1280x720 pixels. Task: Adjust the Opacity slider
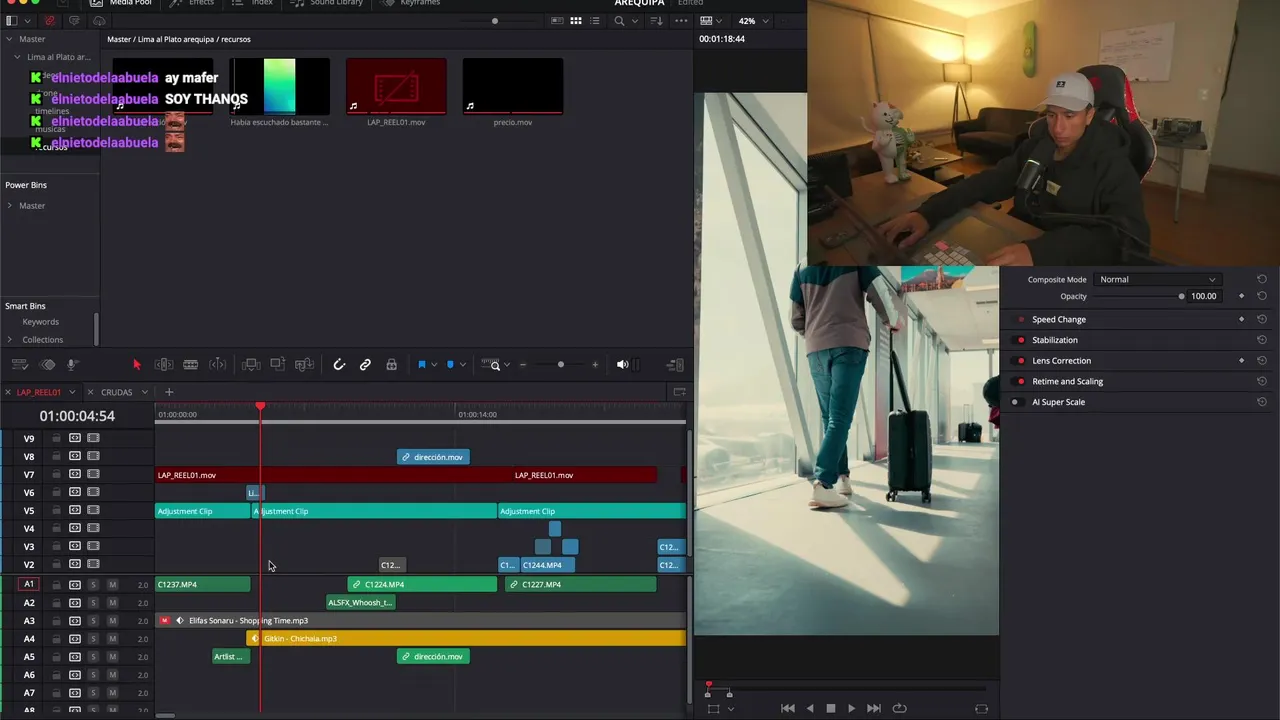(x=1181, y=296)
